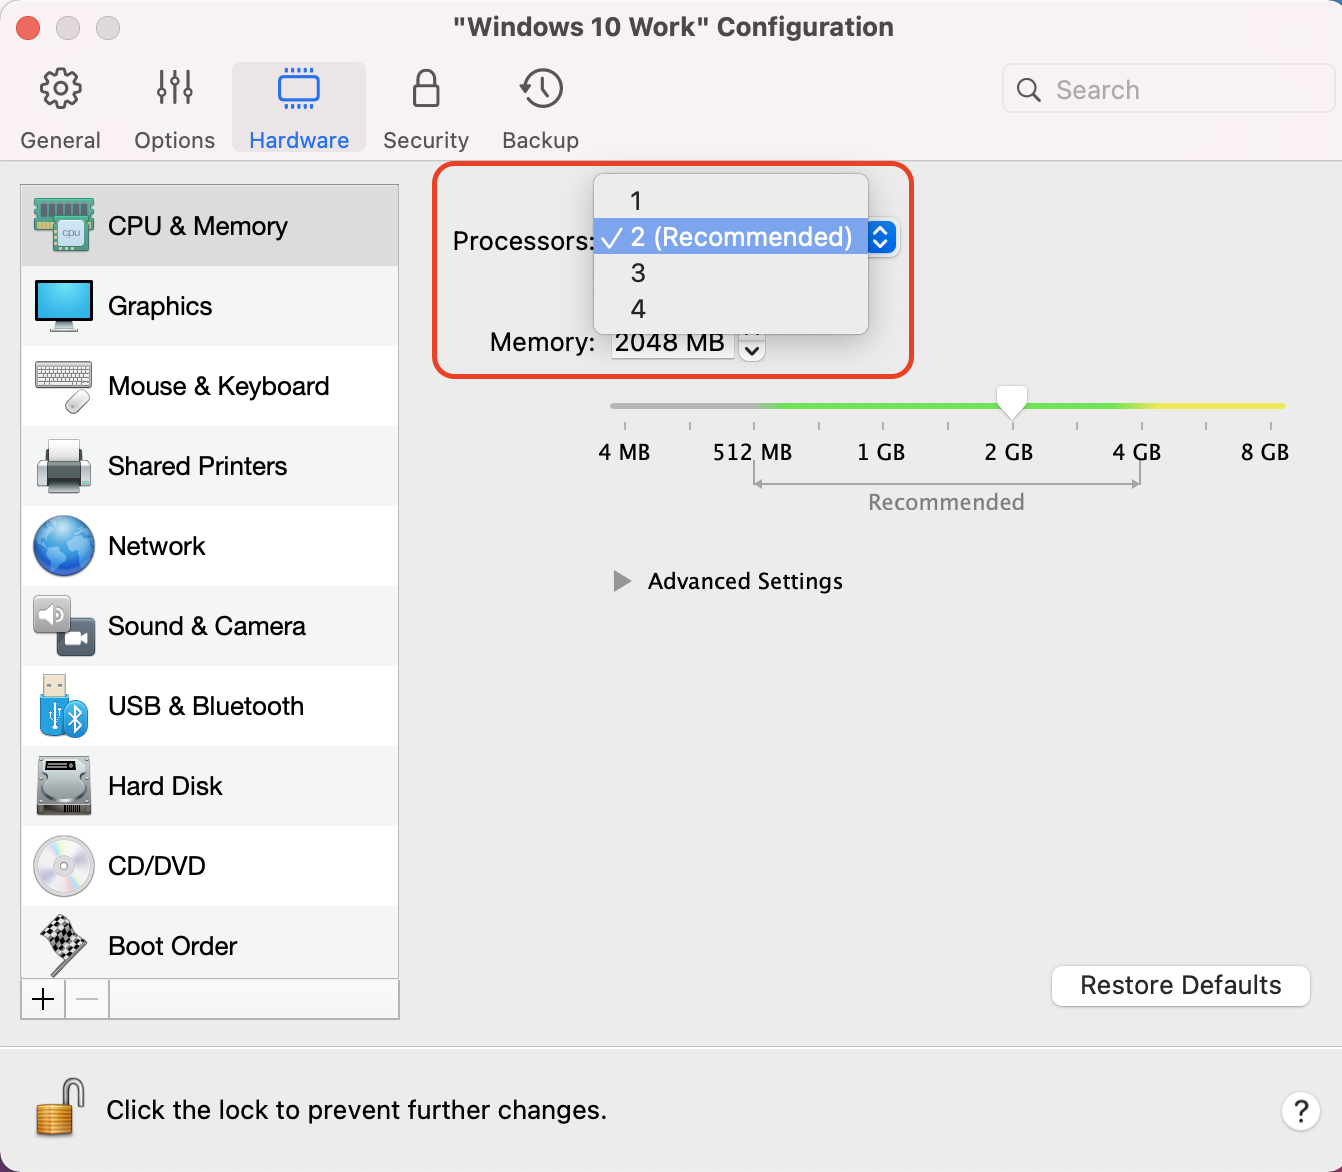Click the Network globe icon

coord(64,546)
